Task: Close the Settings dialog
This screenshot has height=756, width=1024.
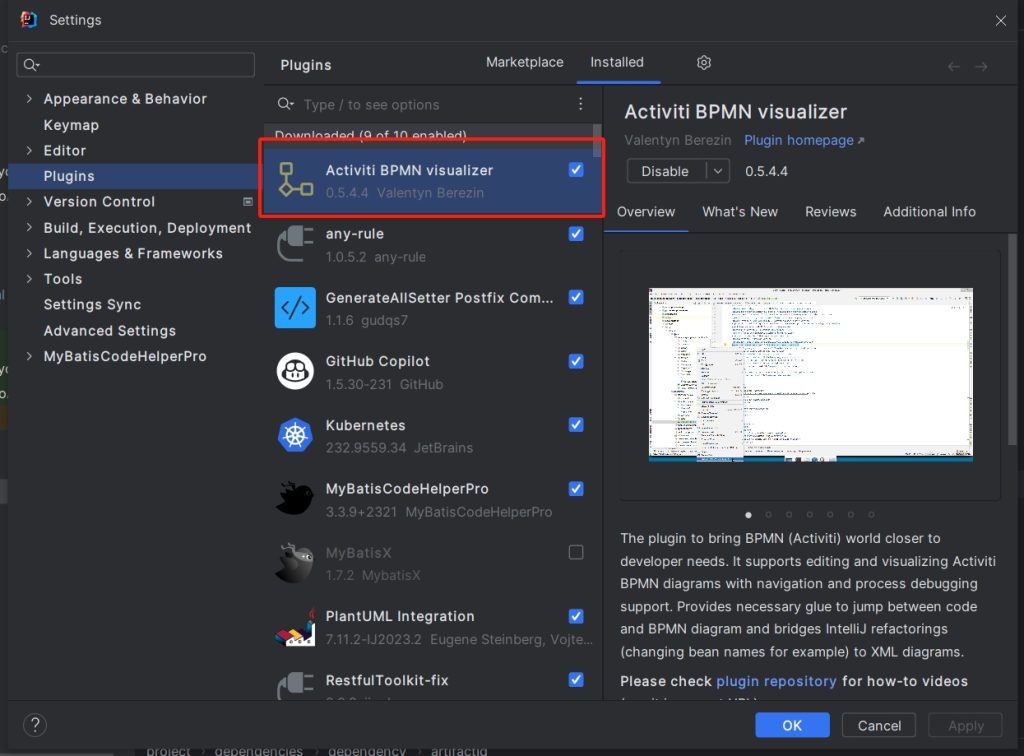Action: [x=1000, y=21]
